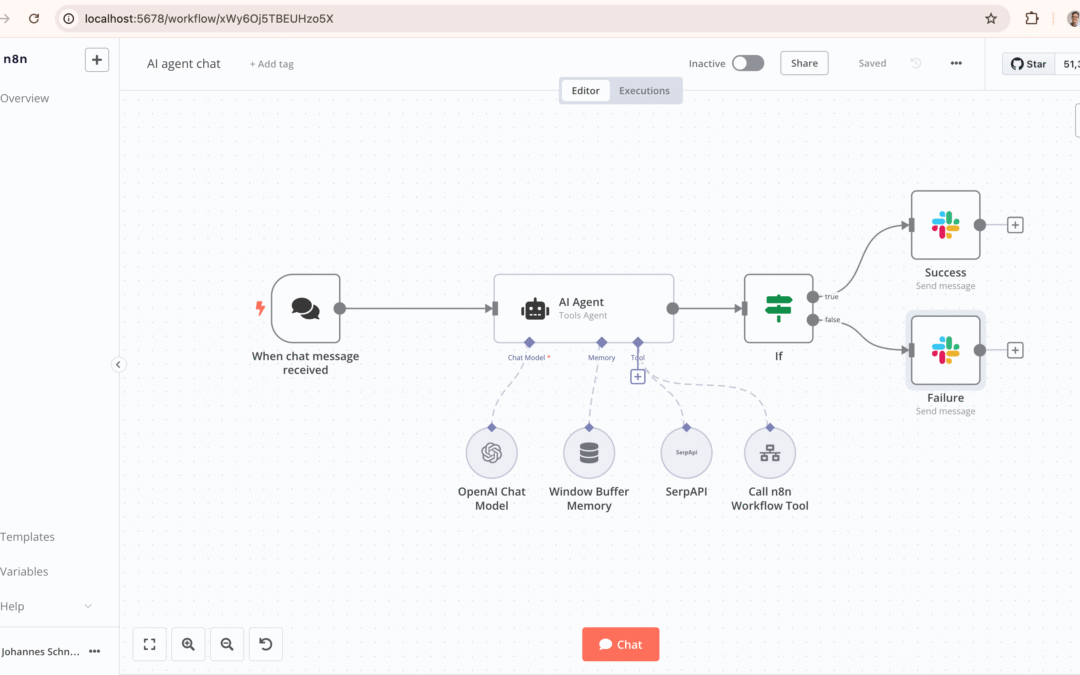Click the AI Agent Chat Model connector
Screen dimensions: 1080x675
[x=529, y=342]
